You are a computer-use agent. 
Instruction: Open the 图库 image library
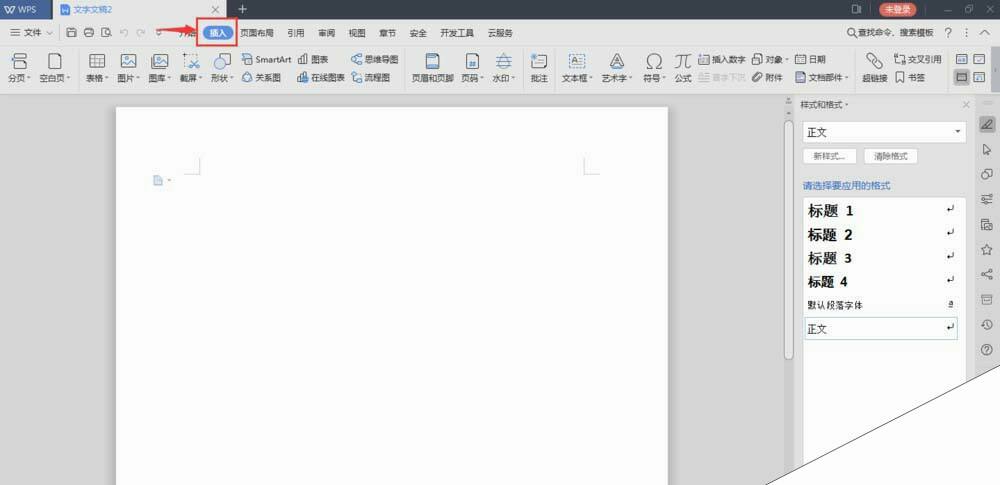tap(159, 68)
